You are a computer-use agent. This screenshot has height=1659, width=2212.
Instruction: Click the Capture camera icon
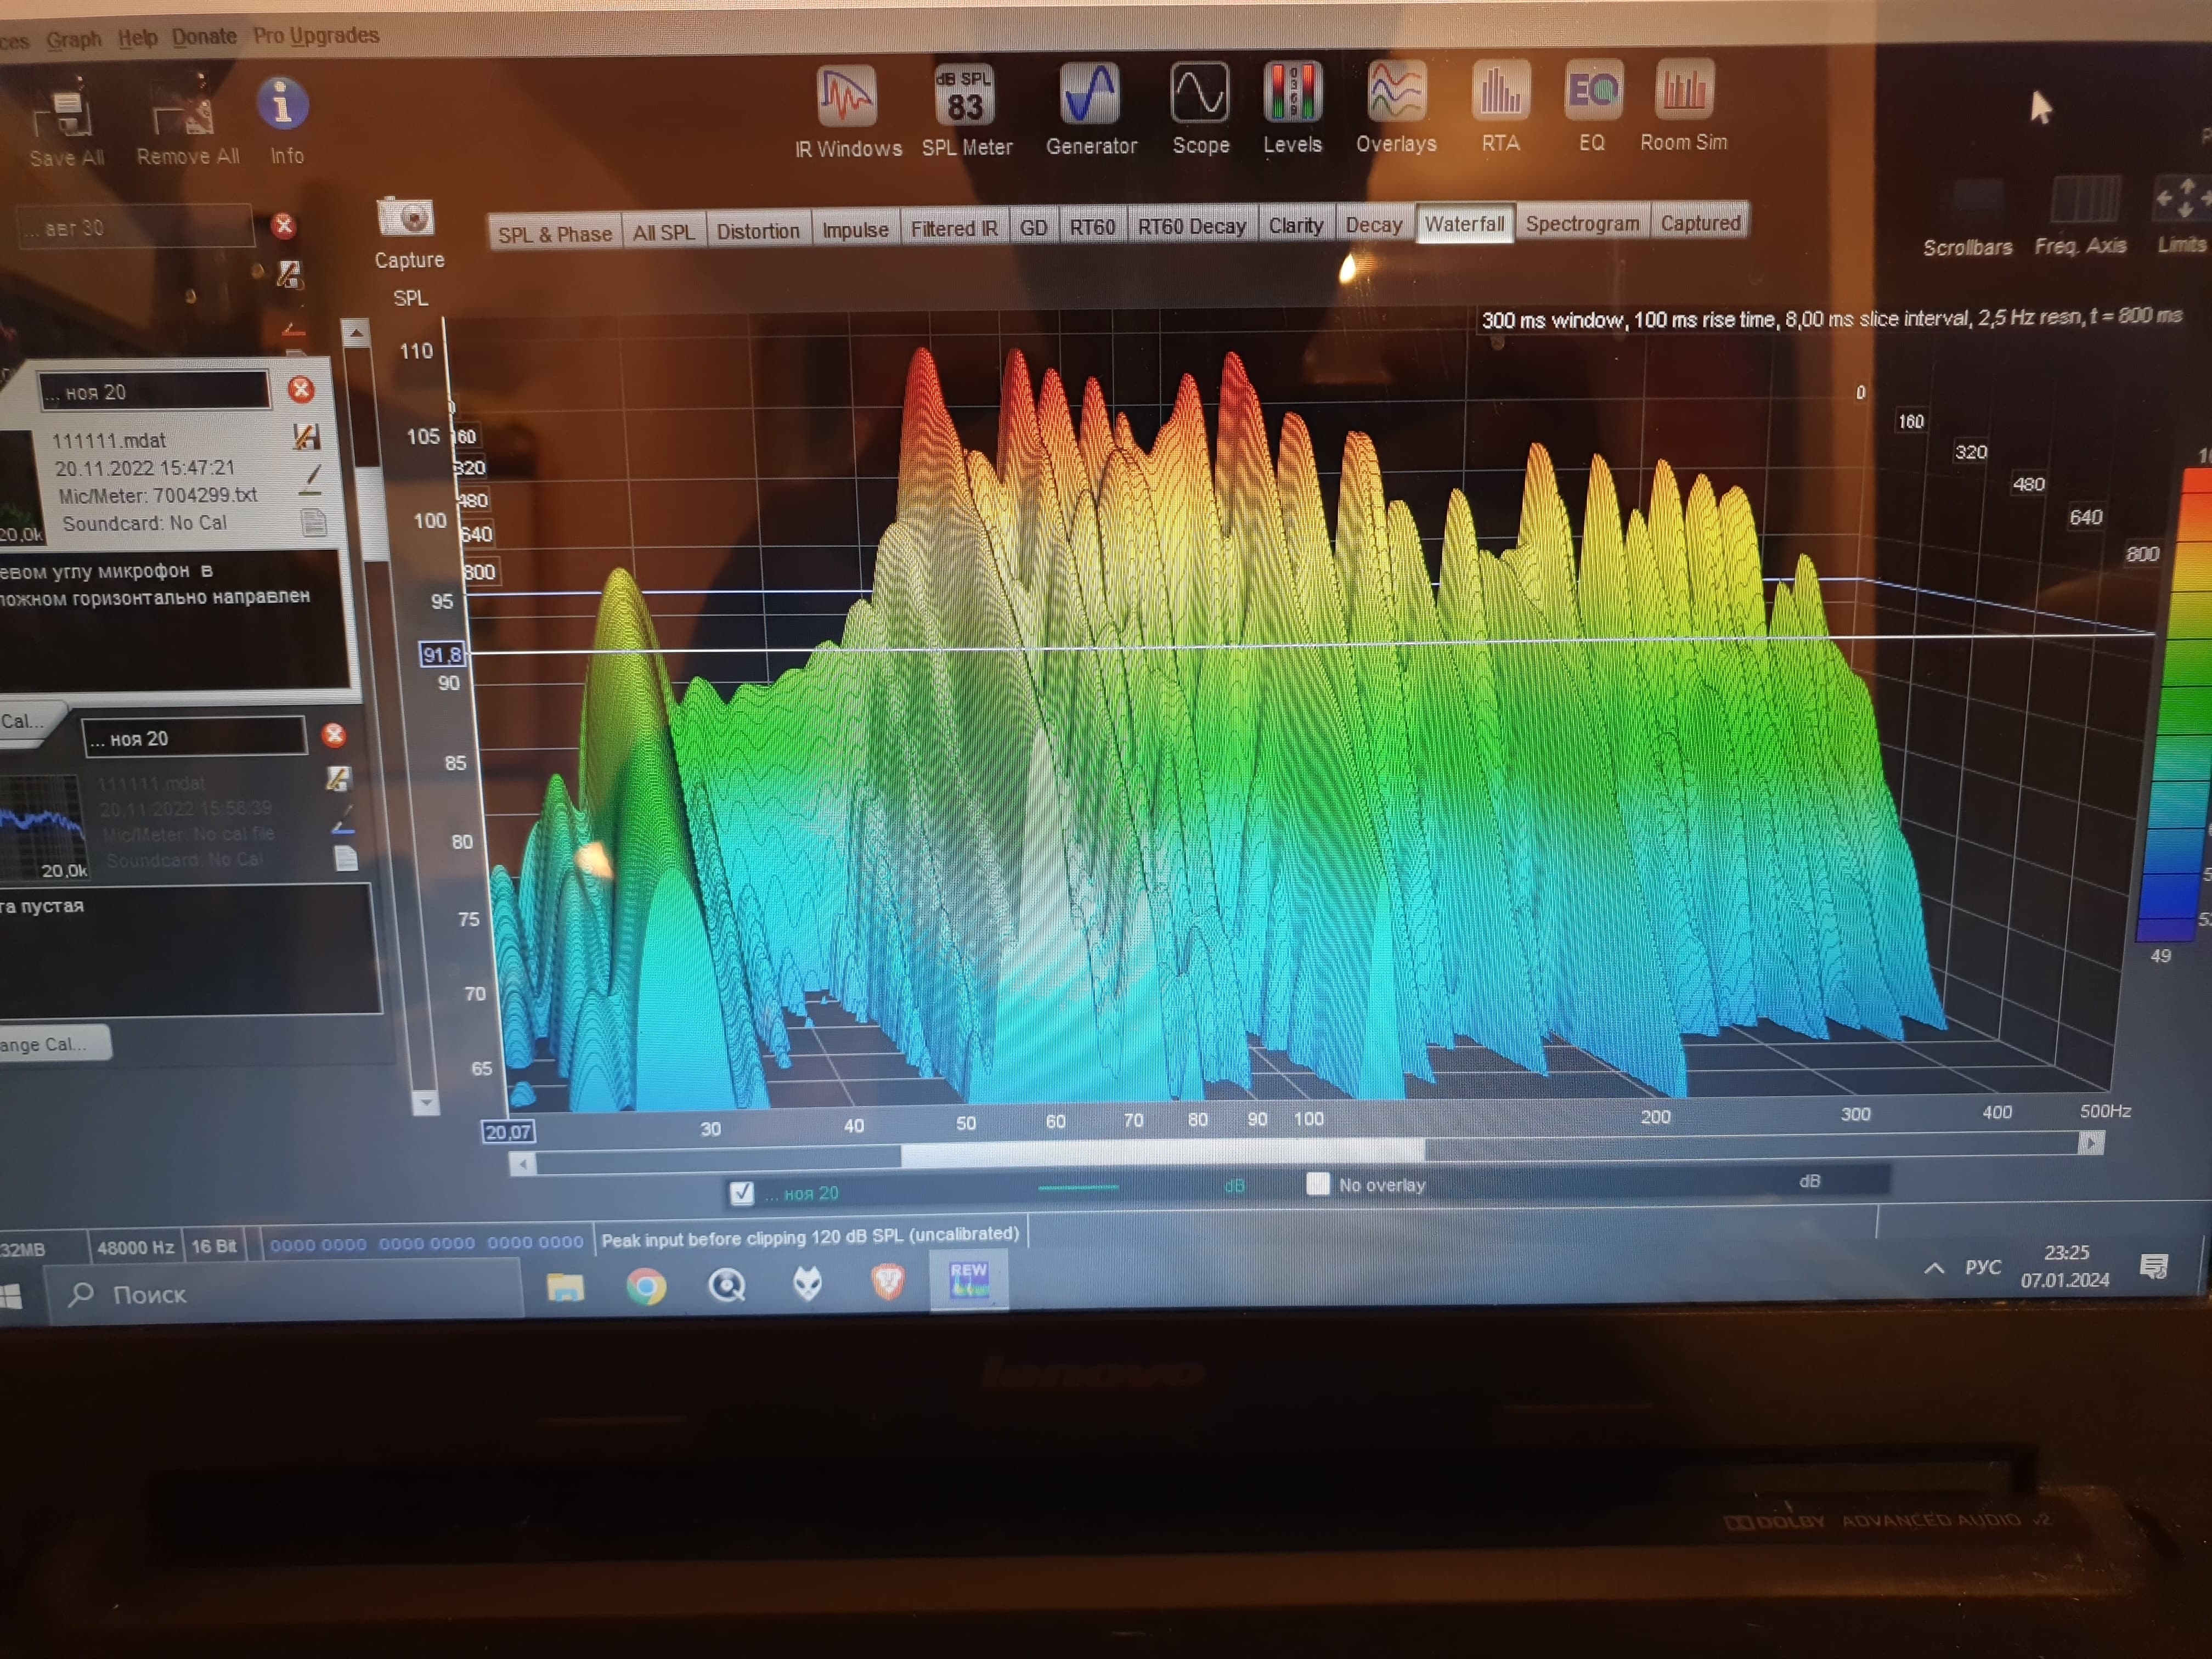tap(405, 218)
